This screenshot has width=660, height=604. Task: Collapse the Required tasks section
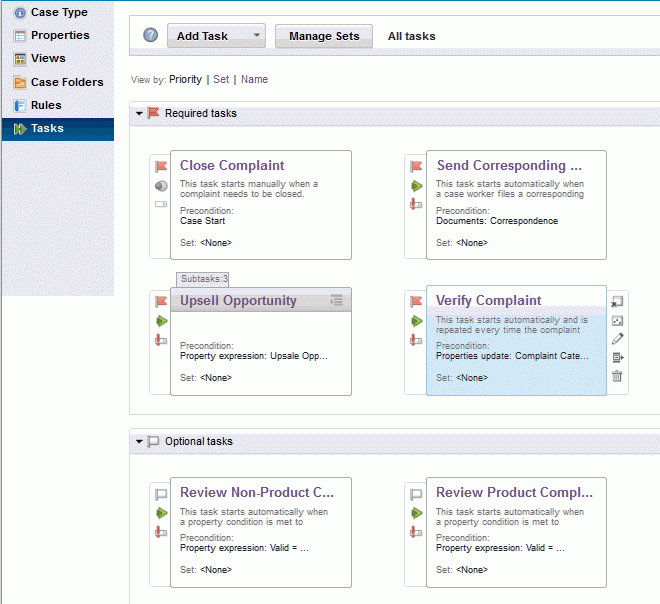coord(139,113)
